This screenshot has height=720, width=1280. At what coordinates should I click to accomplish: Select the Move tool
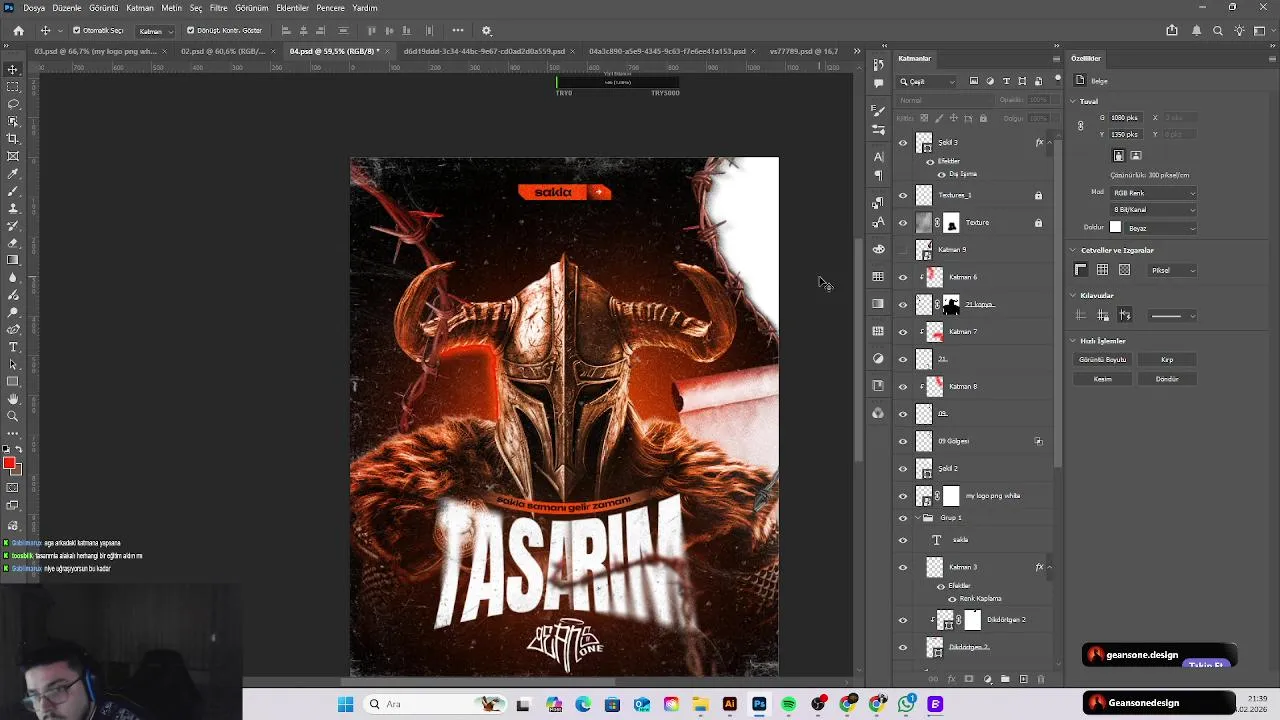(x=13, y=69)
